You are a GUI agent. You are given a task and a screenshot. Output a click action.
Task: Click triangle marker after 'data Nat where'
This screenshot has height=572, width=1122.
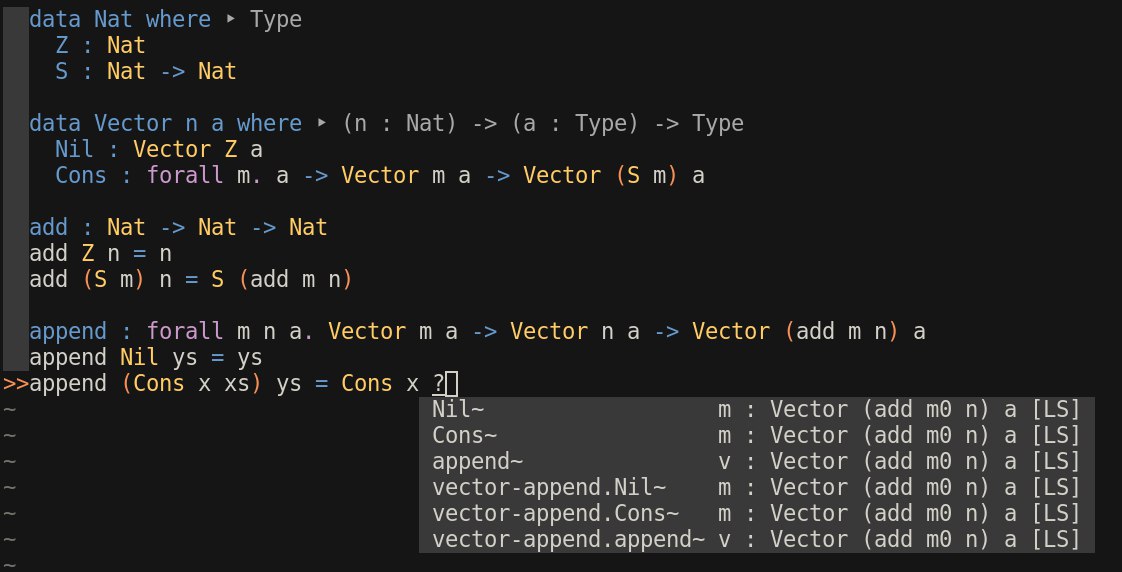click(x=230, y=19)
